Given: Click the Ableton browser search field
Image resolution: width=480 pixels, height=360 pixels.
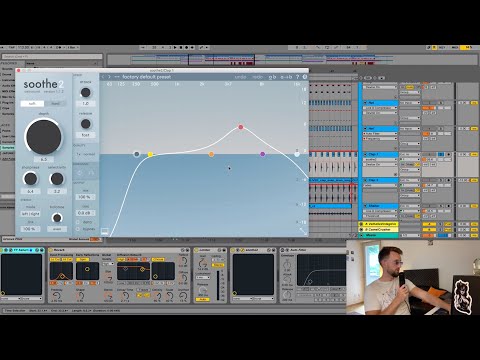Looking at the screenshot, I should [x=52, y=57].
